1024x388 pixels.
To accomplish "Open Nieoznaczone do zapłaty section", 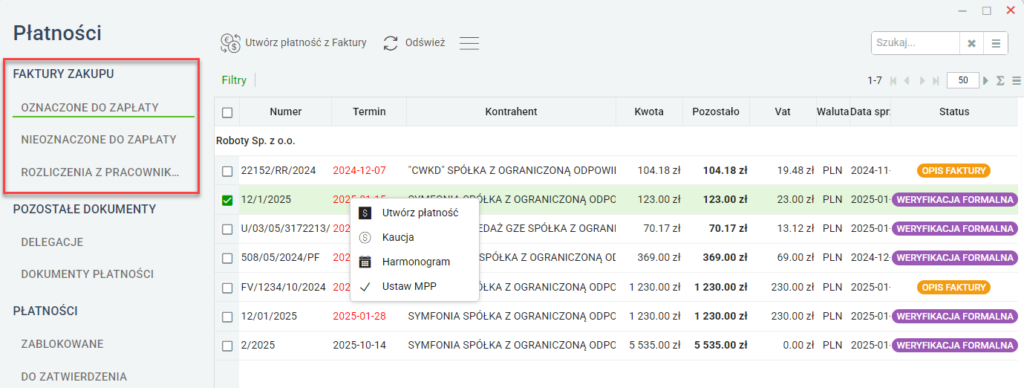I will [x=99, y=139].
